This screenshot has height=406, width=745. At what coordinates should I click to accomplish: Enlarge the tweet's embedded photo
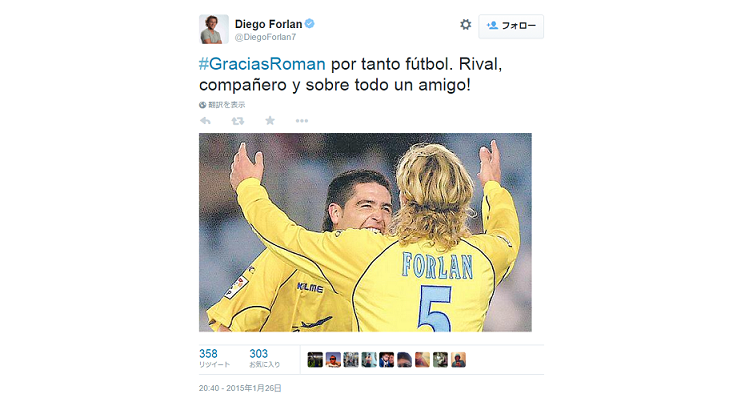365,232
